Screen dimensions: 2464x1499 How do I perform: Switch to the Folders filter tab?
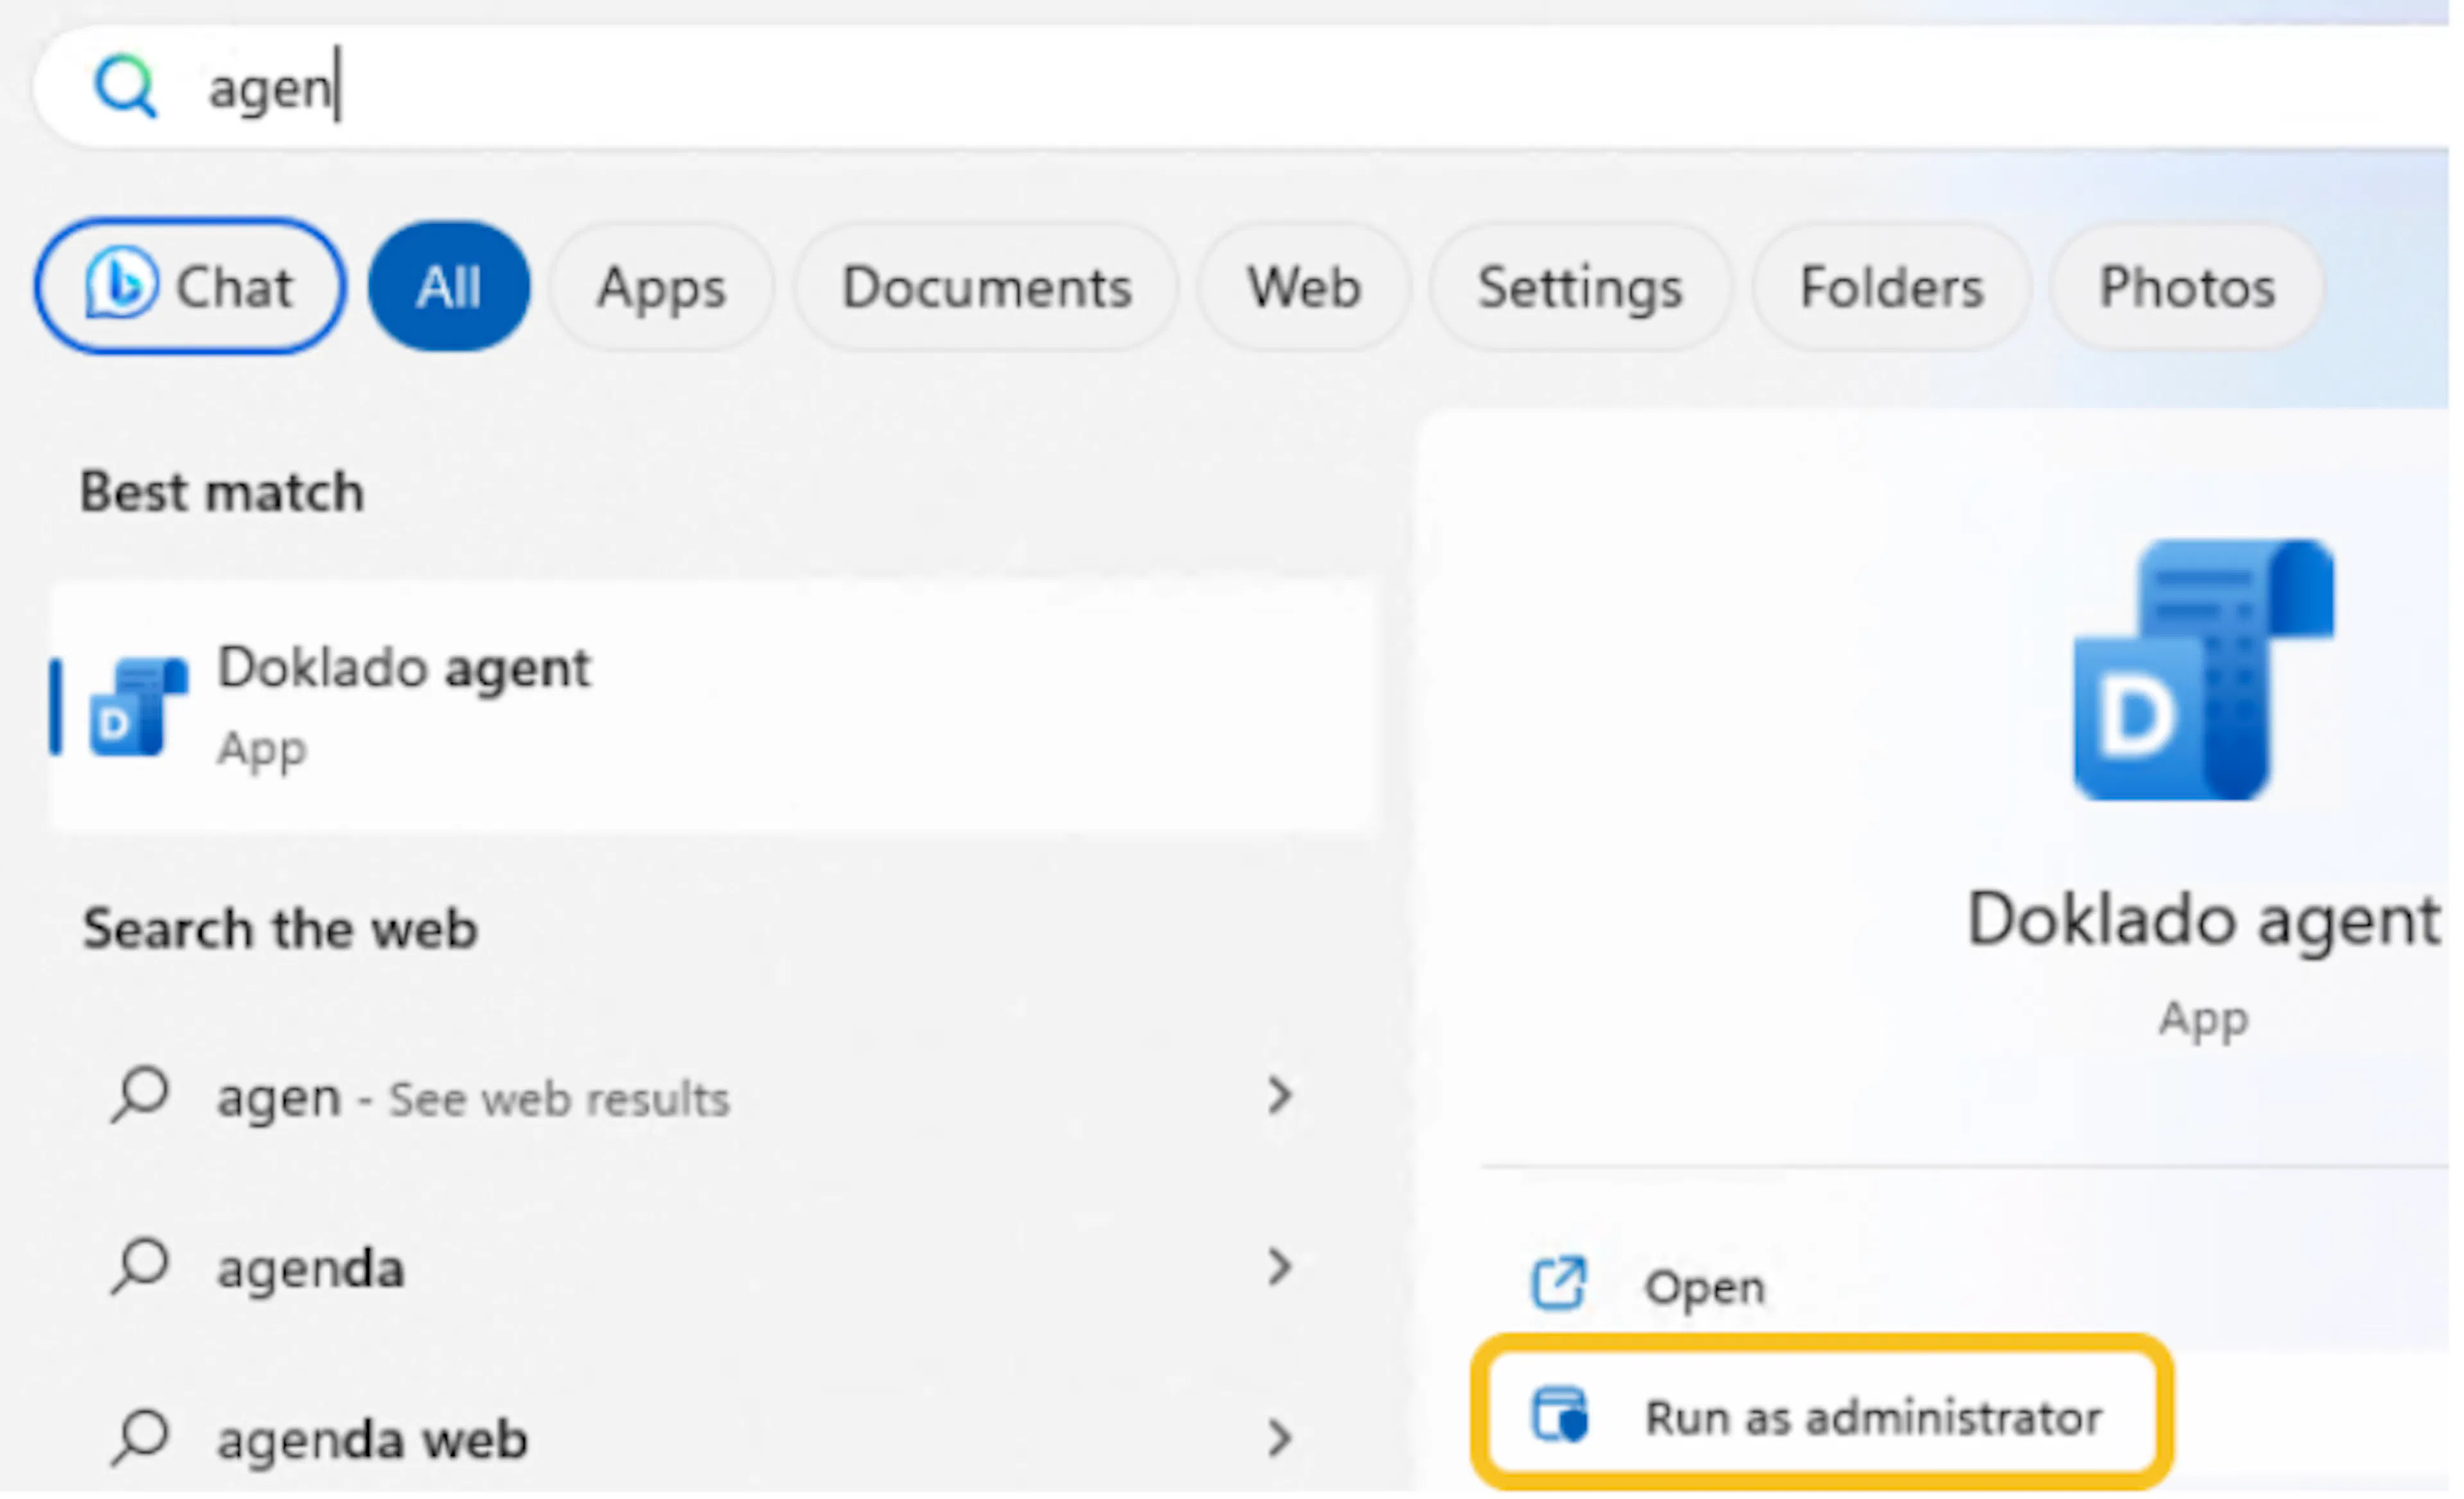pos(1892,287)
